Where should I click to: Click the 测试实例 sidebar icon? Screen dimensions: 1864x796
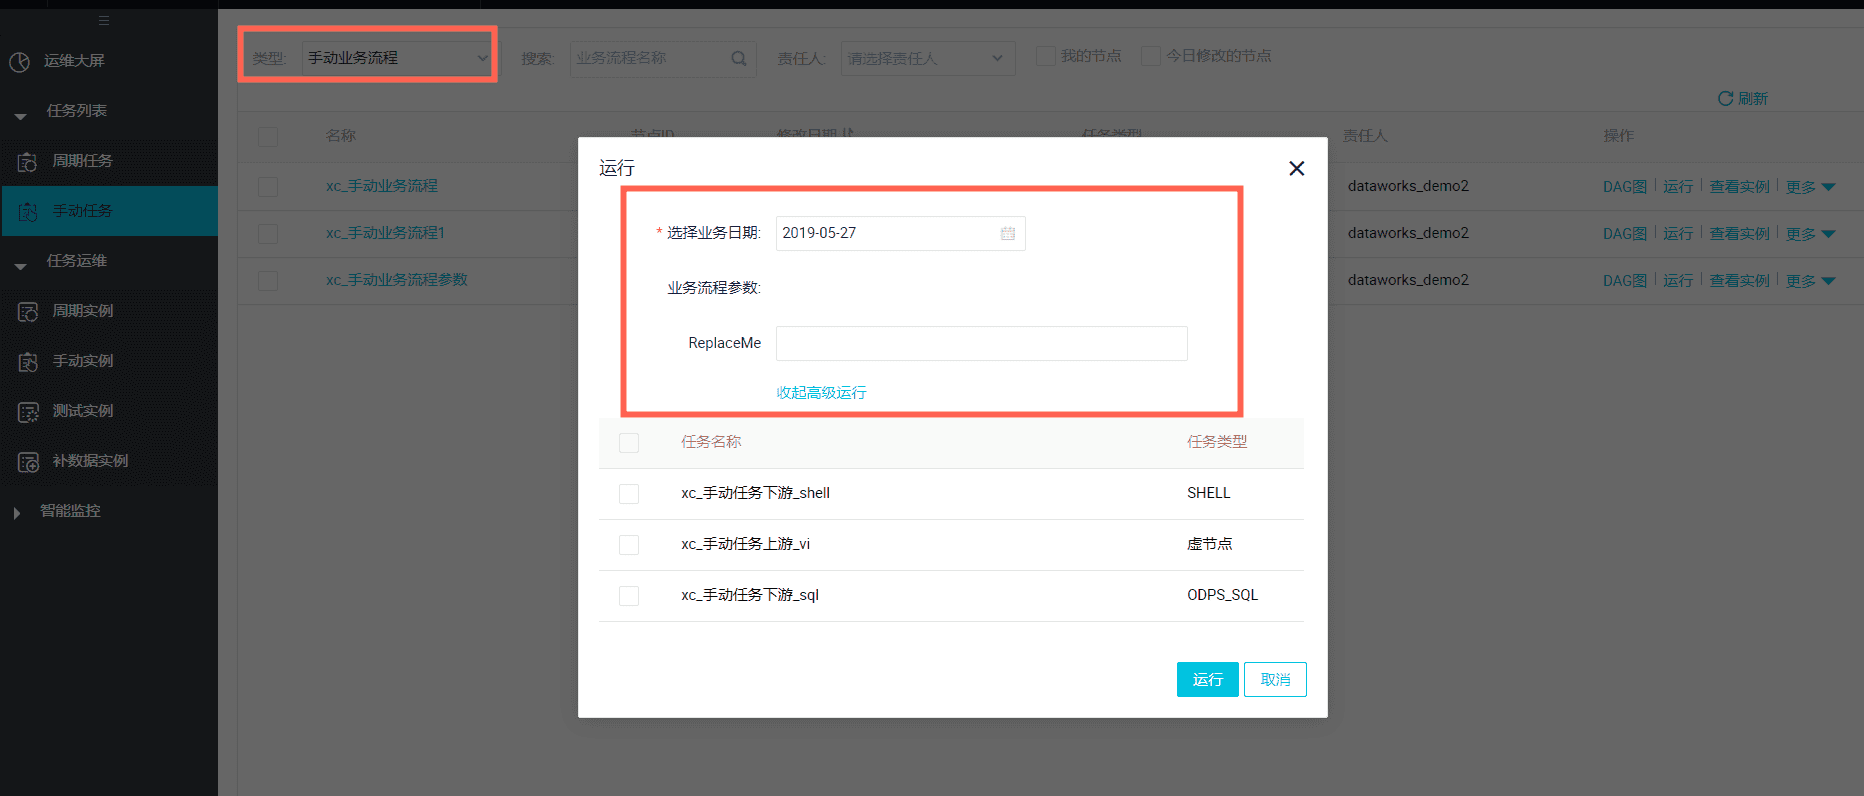[28, 411]
